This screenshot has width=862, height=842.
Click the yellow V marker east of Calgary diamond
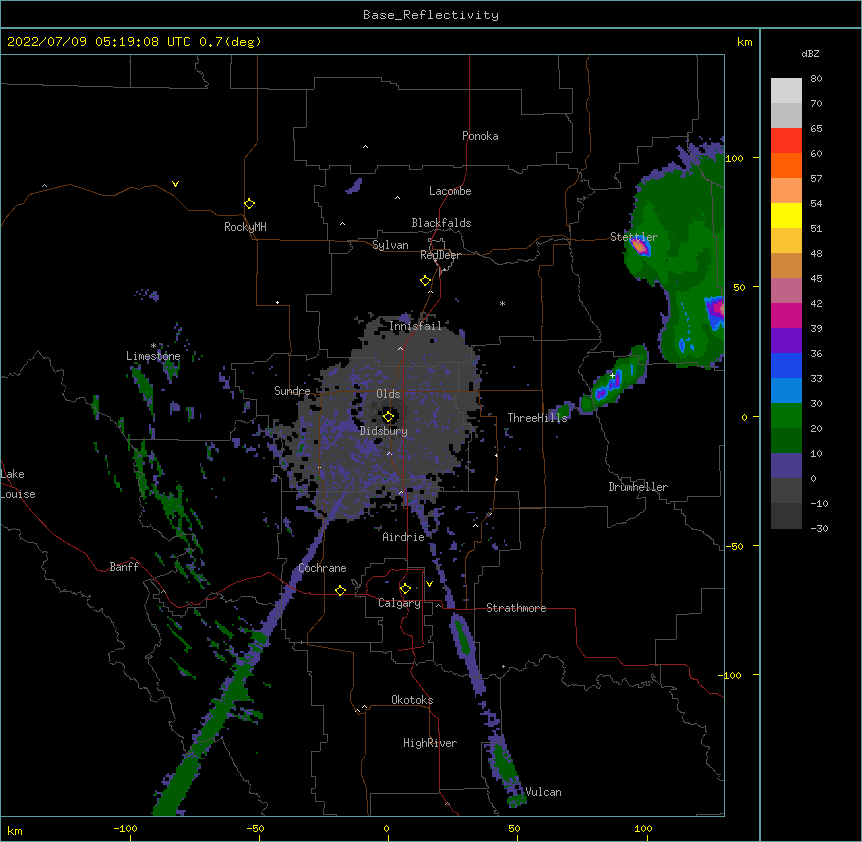click(429, 584)
